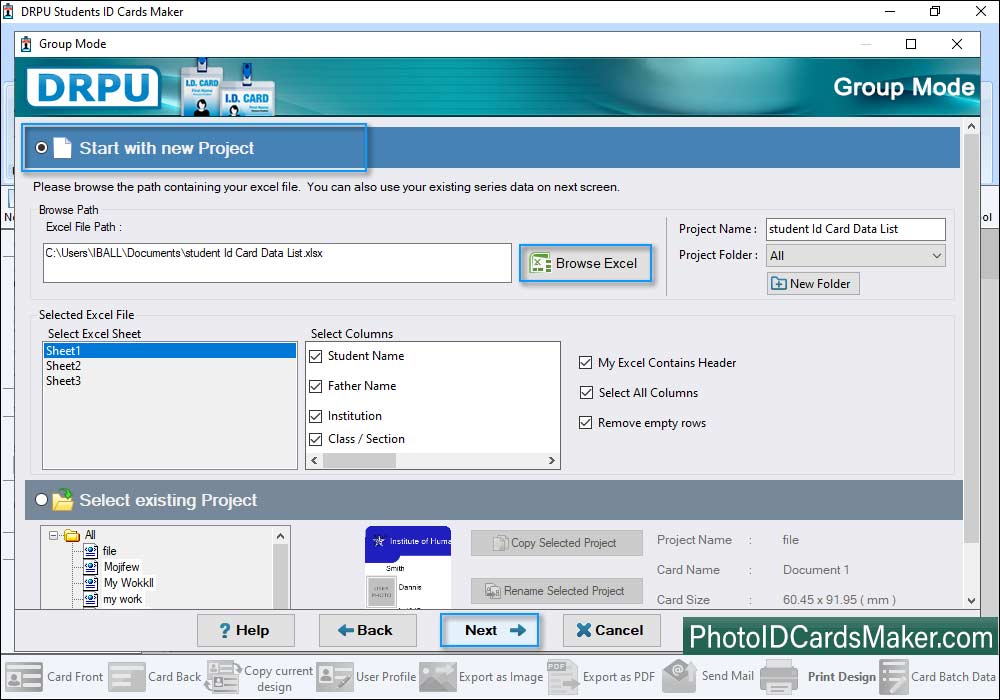
Task: Click the 'My Wokkll' project icon
Action: (x=91, y=583)
